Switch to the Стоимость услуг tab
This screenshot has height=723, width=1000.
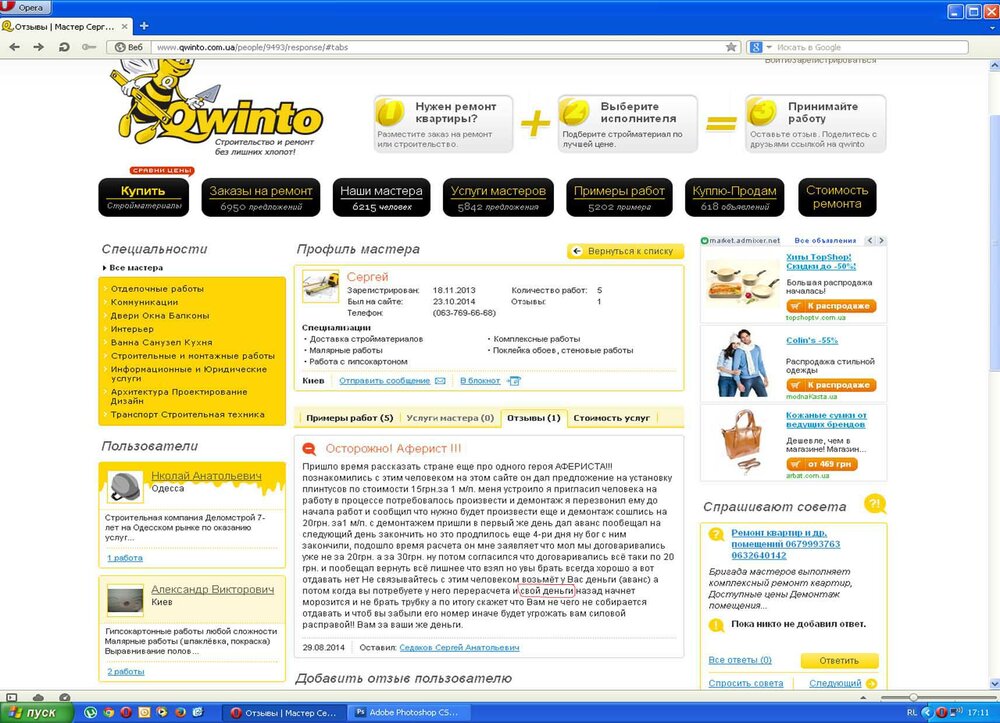tap(612, 420)
